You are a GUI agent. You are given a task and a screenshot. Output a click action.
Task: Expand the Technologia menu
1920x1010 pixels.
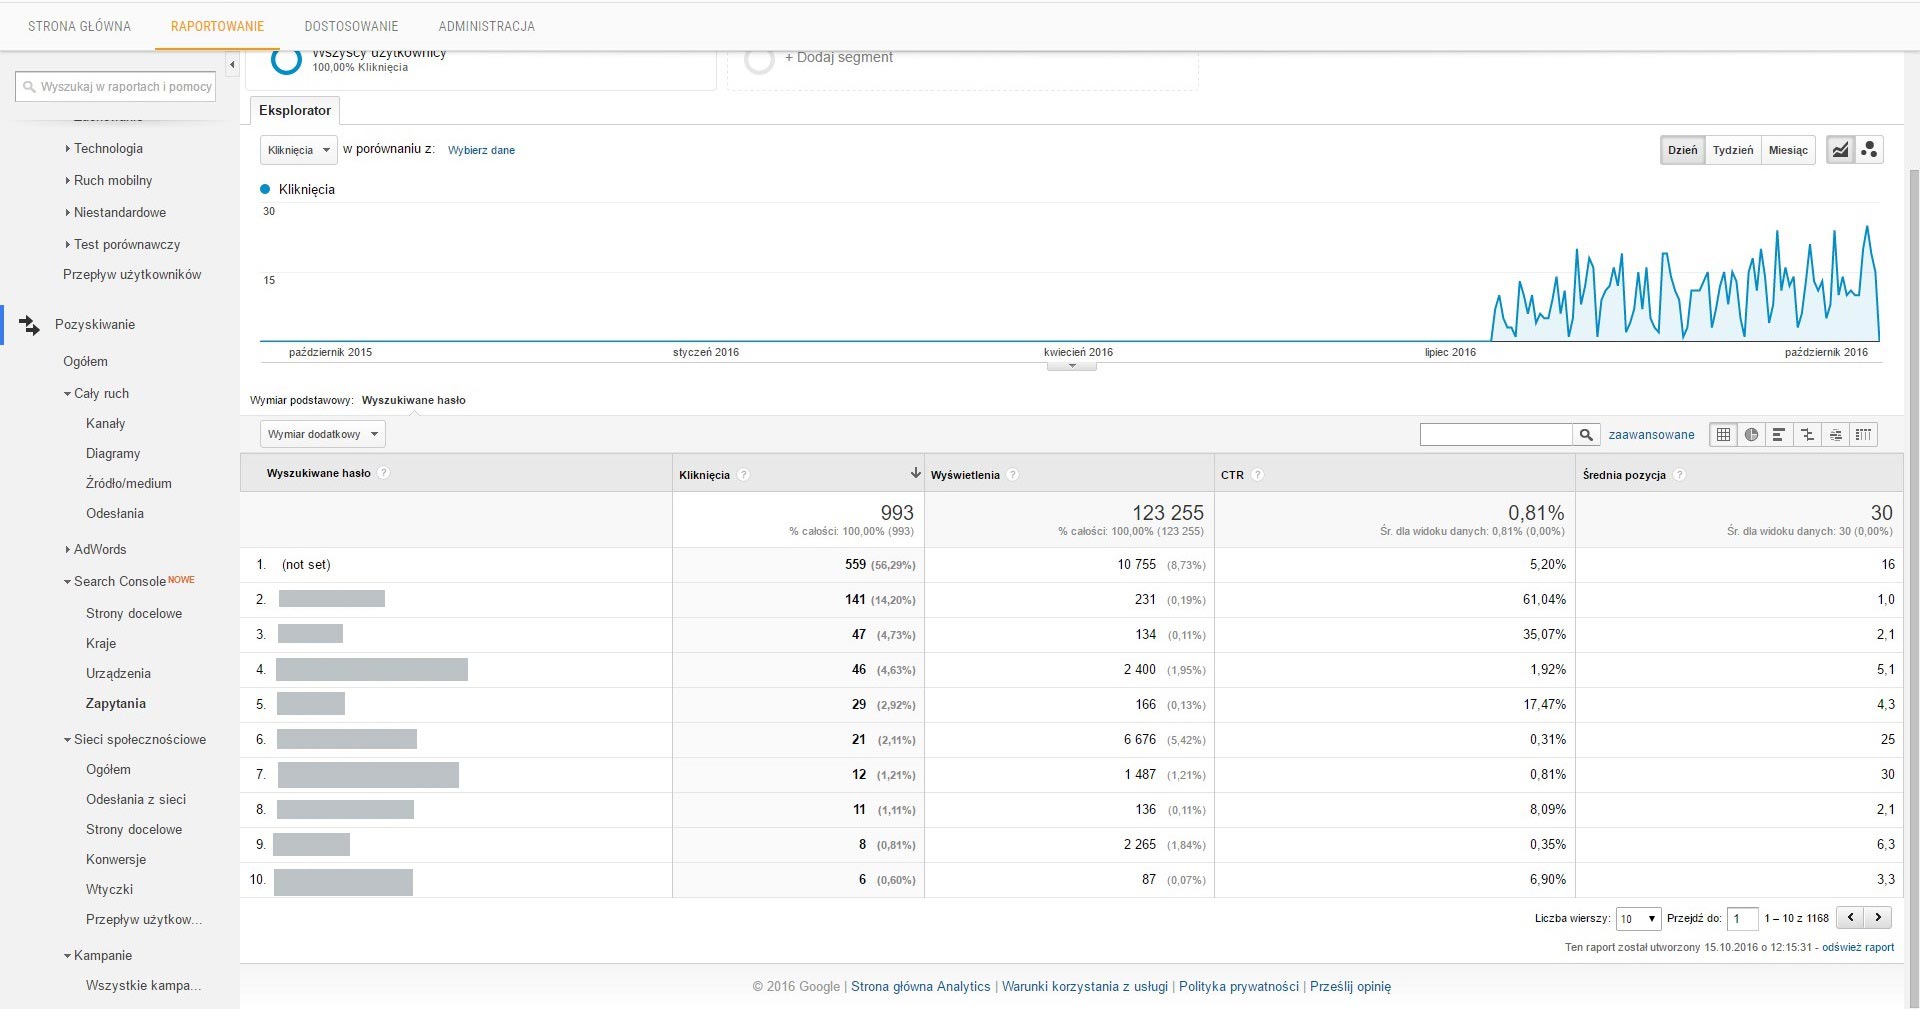pyautogui.click(x=104, y=148)
